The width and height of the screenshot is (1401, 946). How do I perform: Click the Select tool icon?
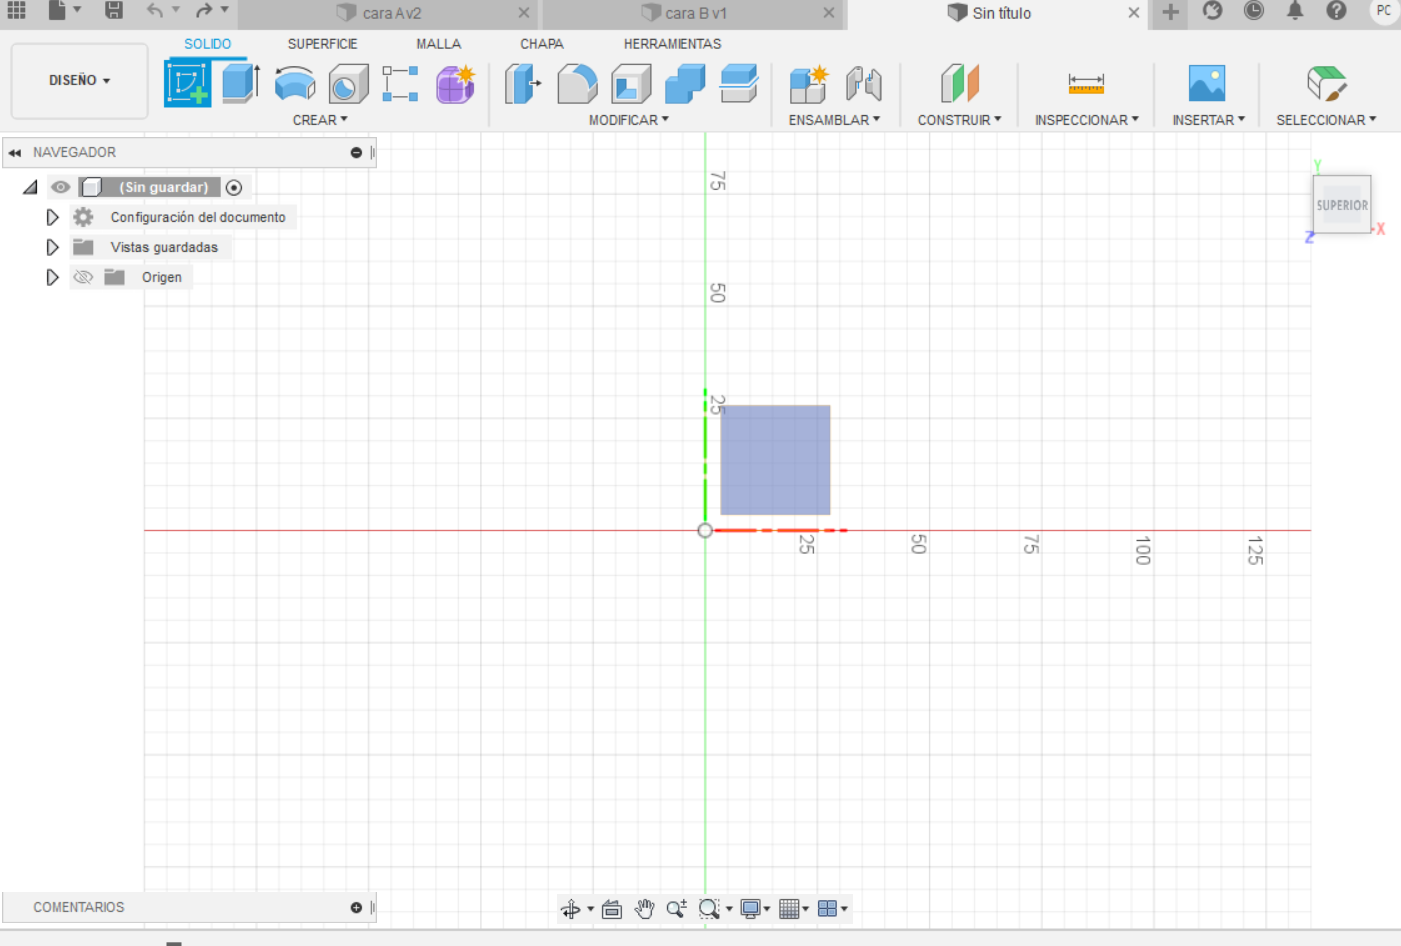[x=1327, y=84]
